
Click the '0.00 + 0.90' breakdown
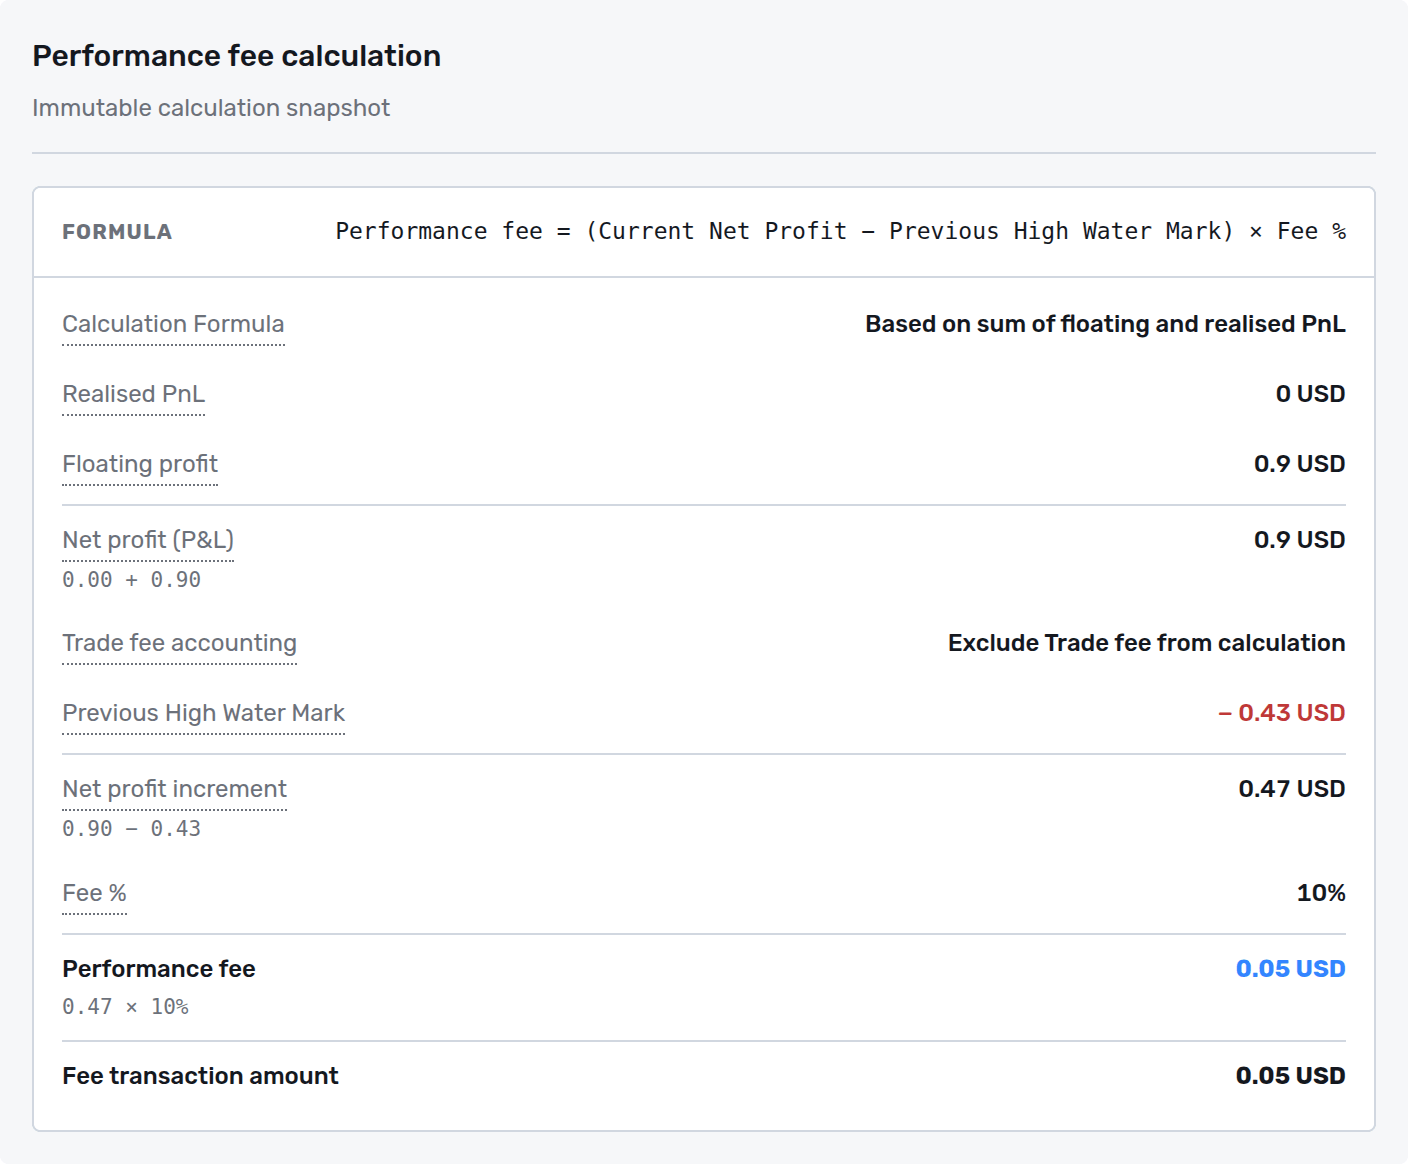pyautogui.click(x=131, y=580)
